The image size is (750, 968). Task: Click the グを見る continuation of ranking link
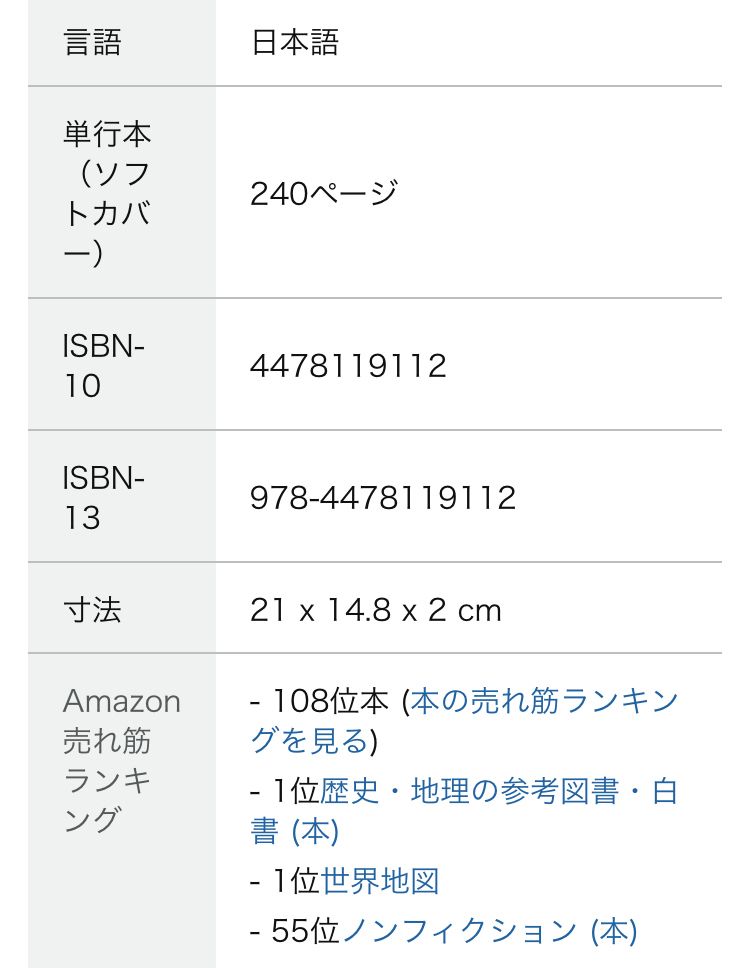click(x=309, y=741)
